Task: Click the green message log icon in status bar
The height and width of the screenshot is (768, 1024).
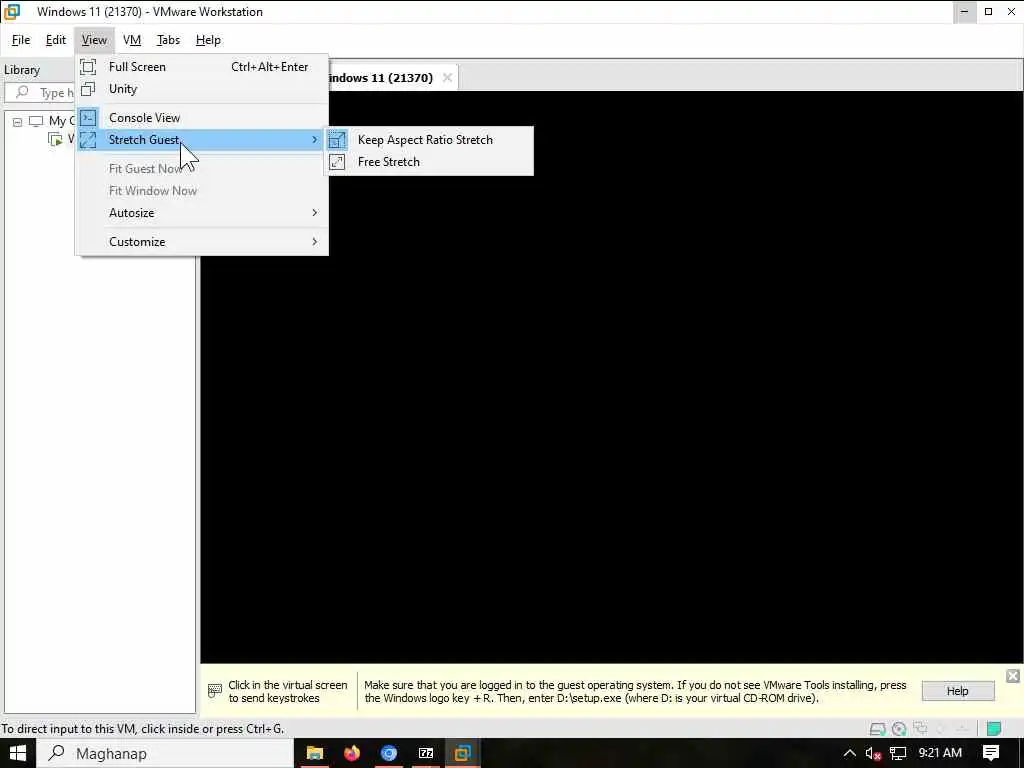Action: coord(994,729)
